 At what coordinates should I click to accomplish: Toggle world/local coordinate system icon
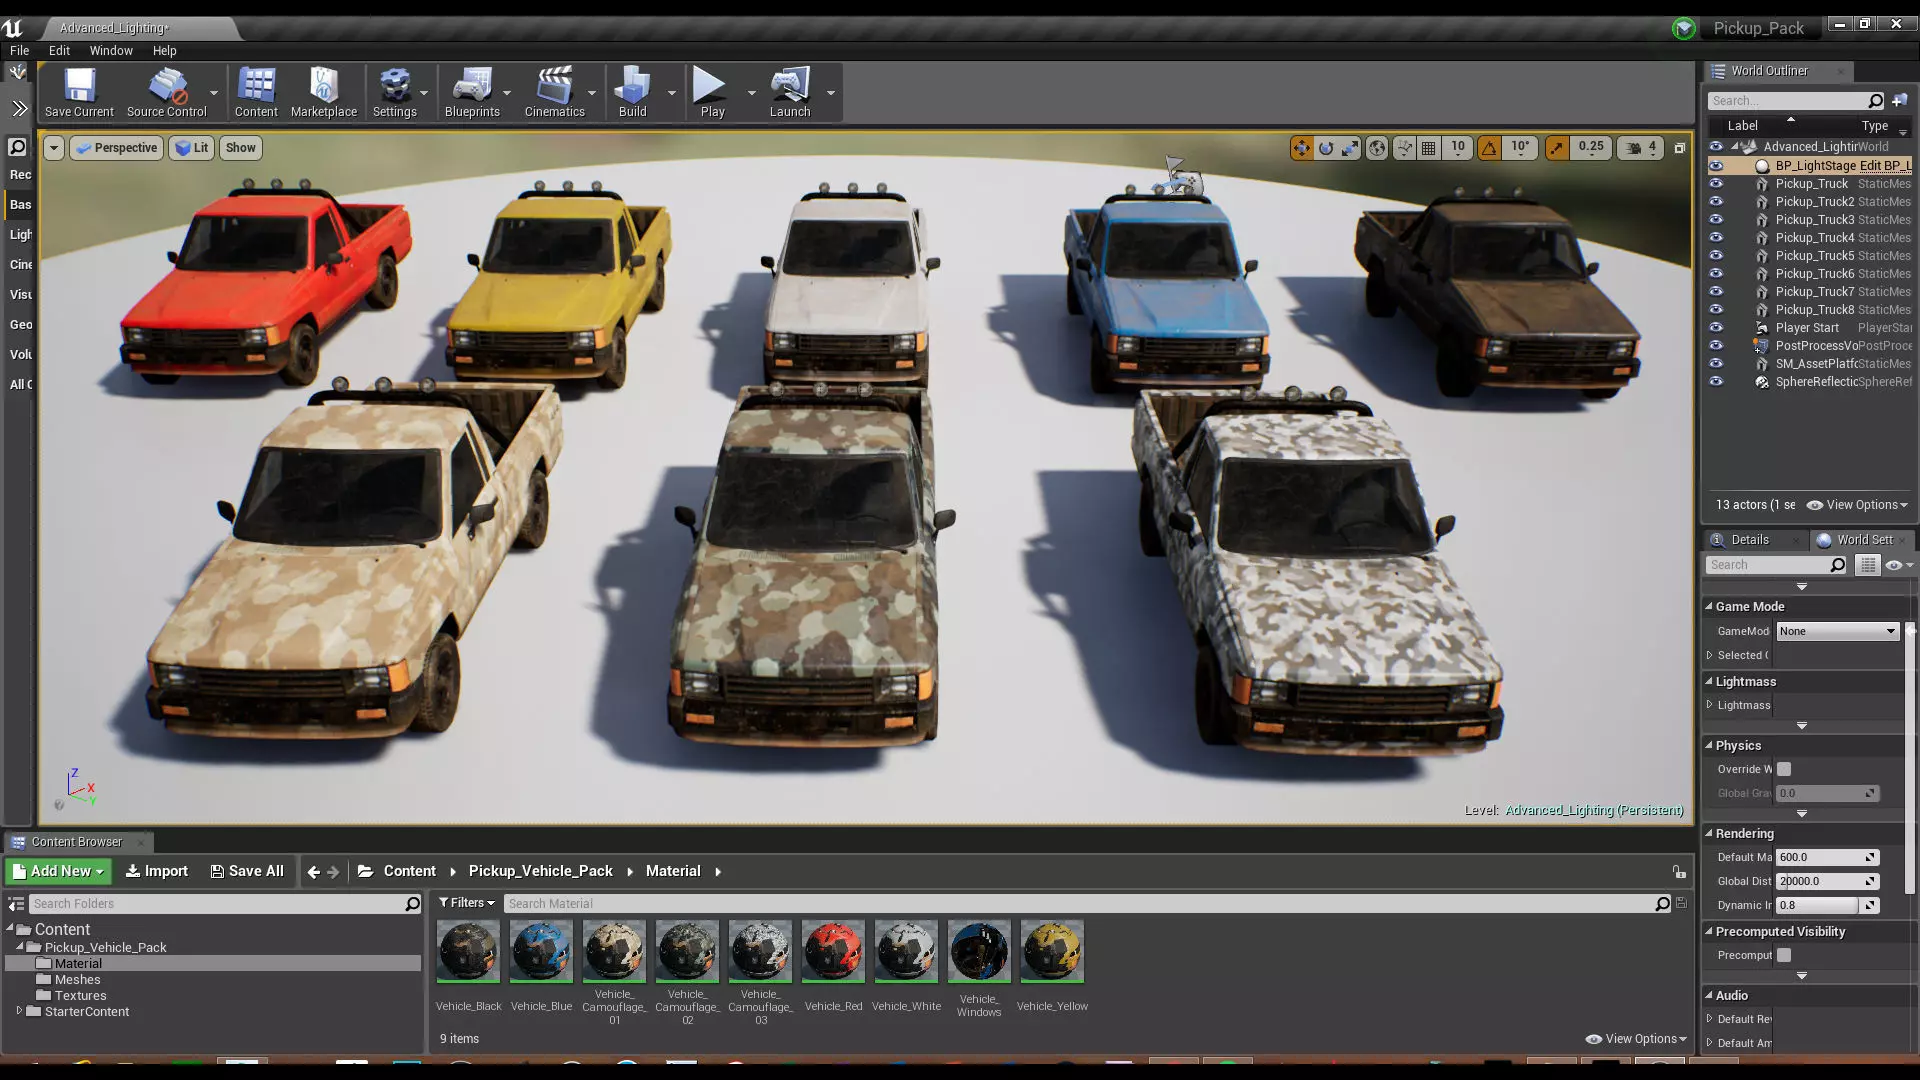pyautogui.click(x=1377, y=148)
